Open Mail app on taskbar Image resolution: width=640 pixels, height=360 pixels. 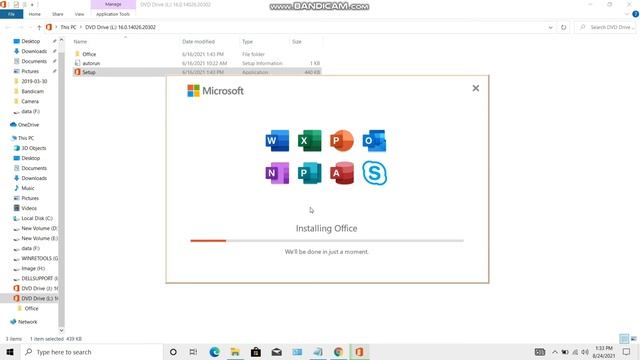point(277,352)
